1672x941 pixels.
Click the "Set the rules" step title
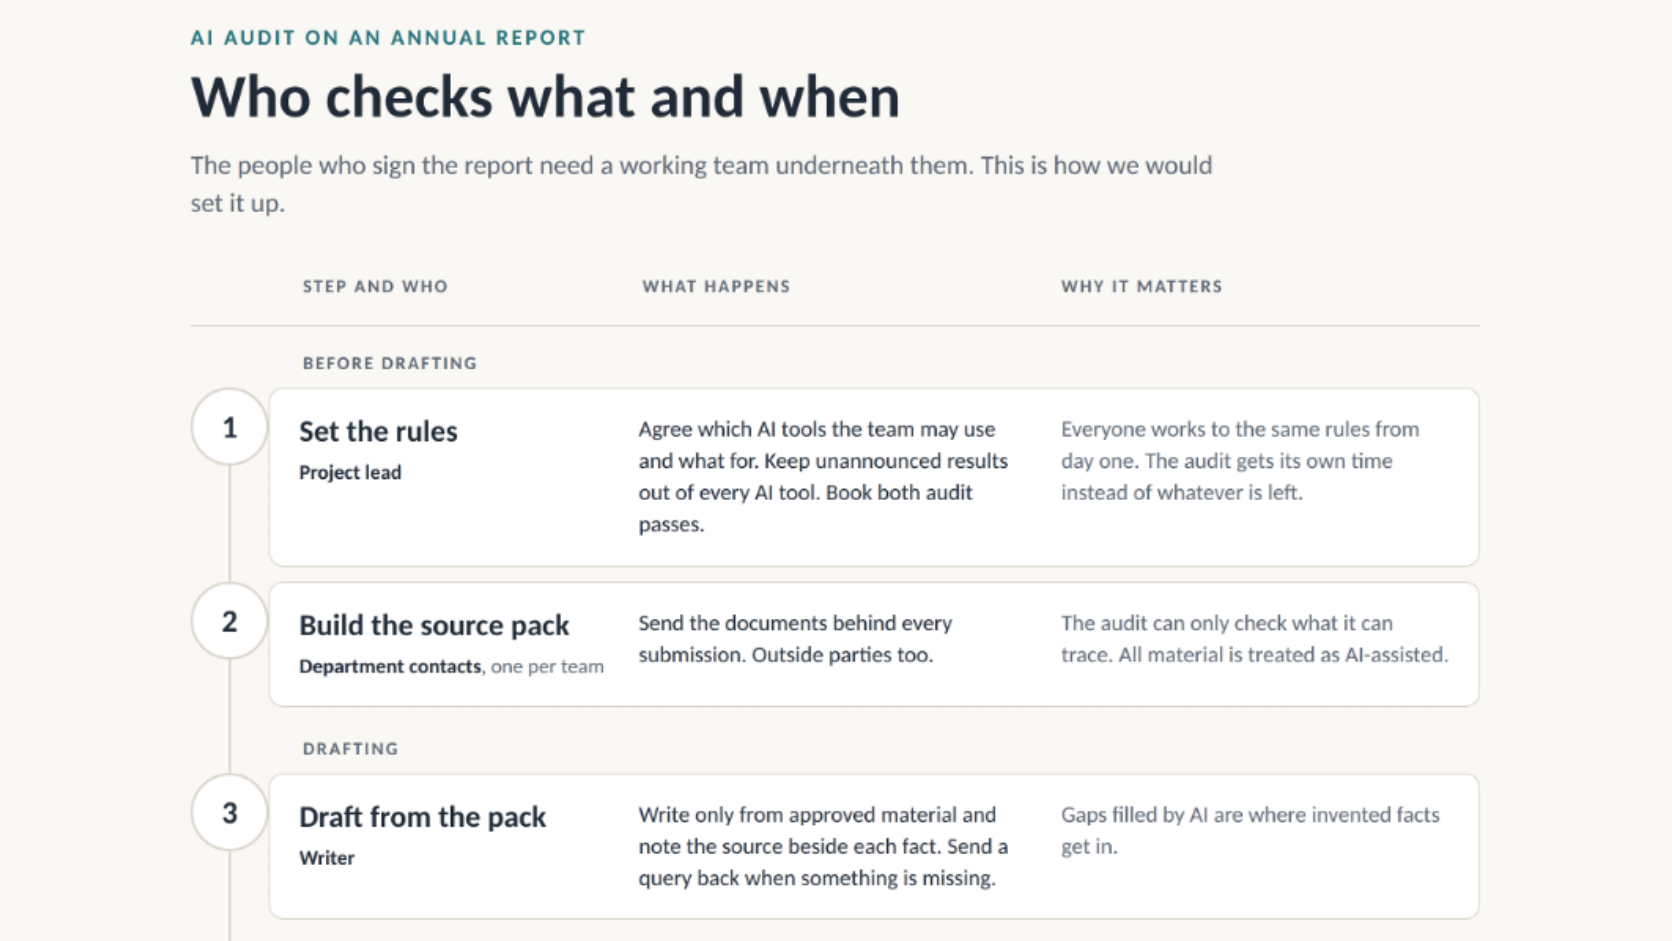click(x=378, y=431)
